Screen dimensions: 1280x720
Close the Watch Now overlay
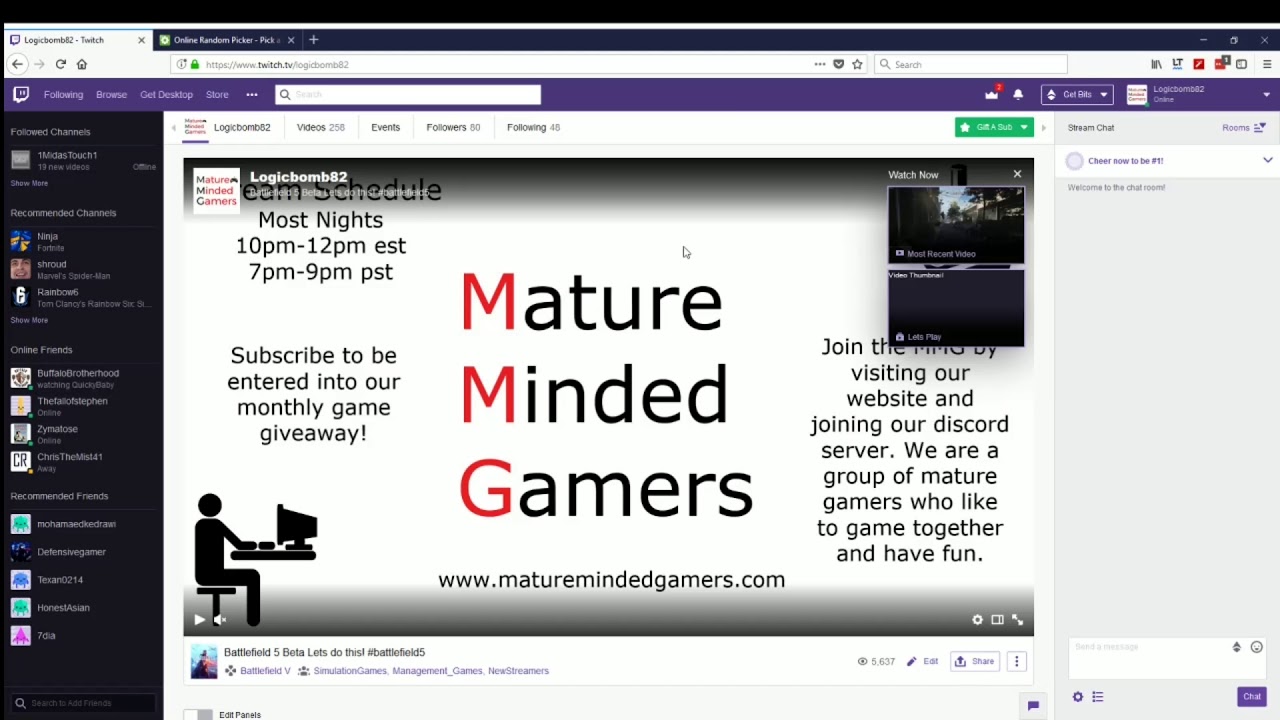(1017, 174)
